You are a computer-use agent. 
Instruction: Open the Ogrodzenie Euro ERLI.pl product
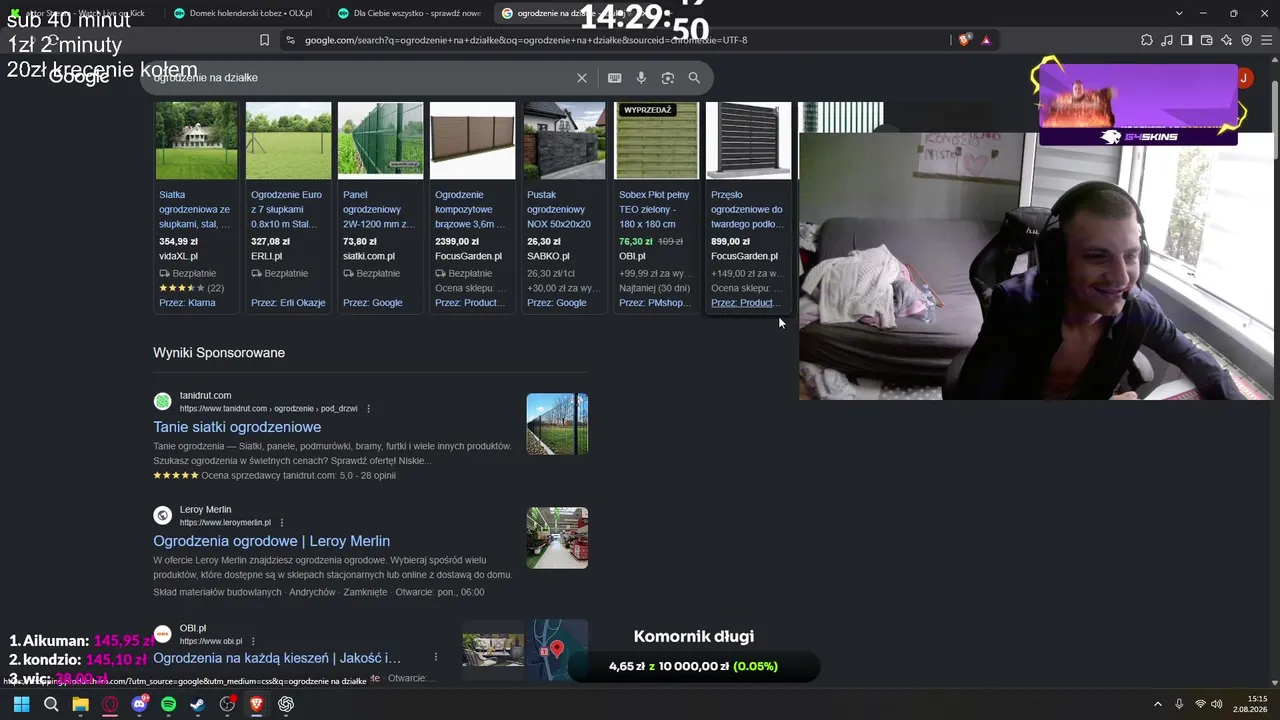287,209
